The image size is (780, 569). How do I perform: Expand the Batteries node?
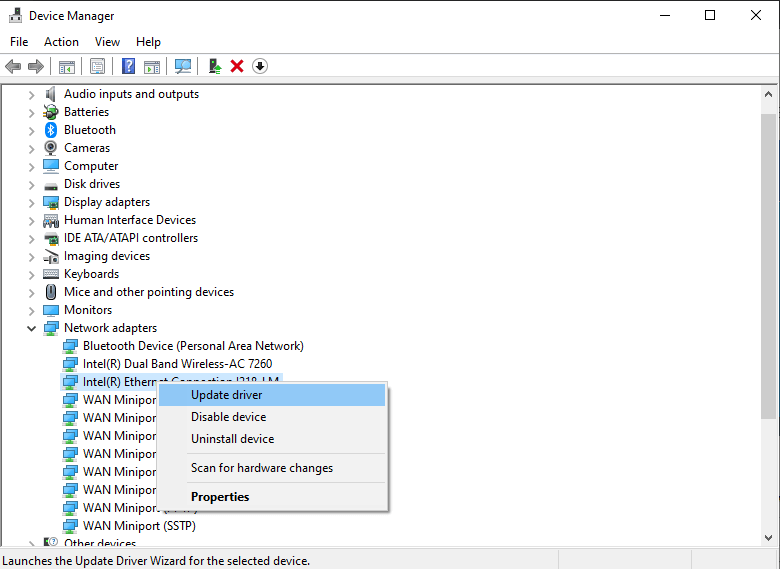(31, 112)
